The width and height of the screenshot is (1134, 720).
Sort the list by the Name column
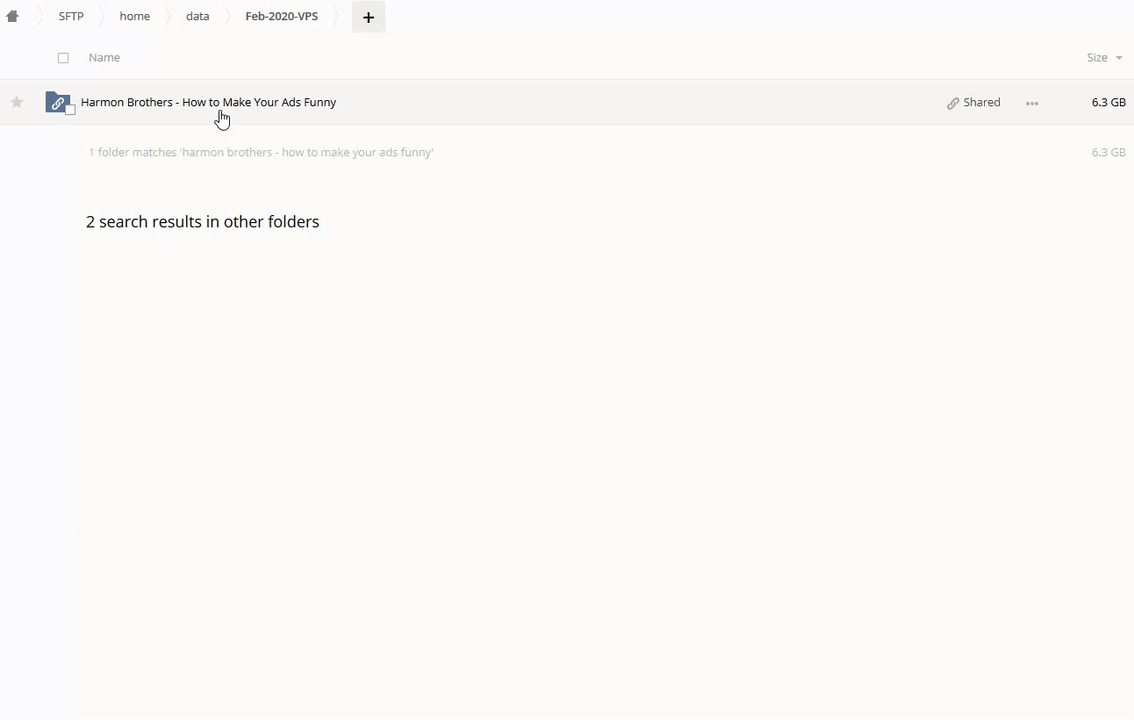(x=104, y=58)
